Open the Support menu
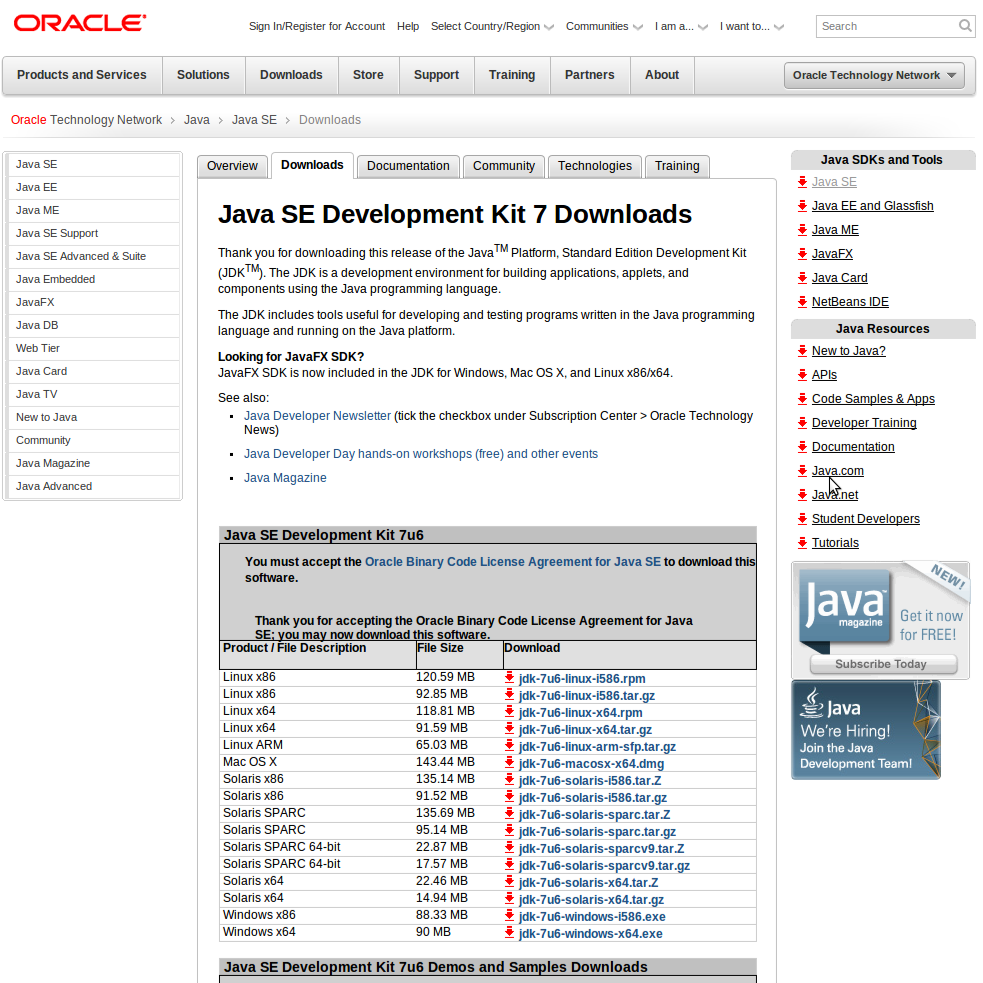 click(436, 75)
